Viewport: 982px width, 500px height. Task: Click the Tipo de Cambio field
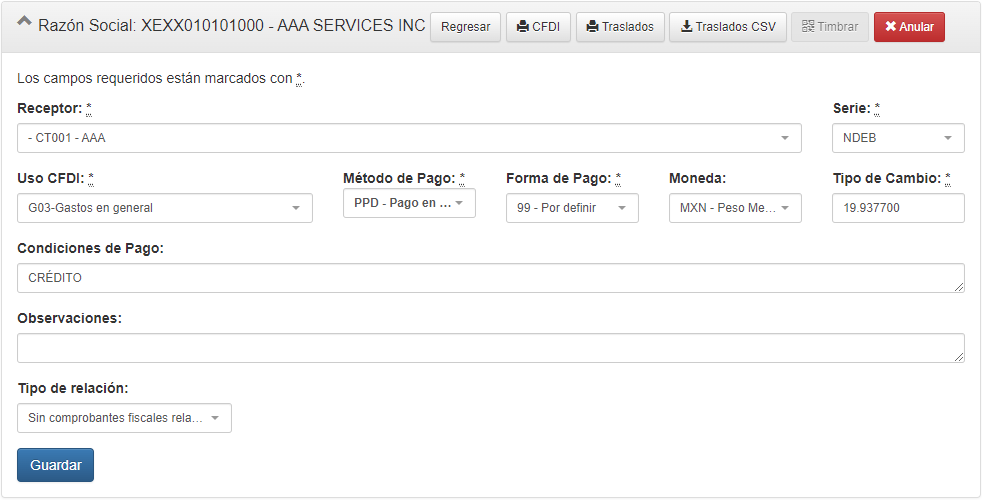pos(897,208)
